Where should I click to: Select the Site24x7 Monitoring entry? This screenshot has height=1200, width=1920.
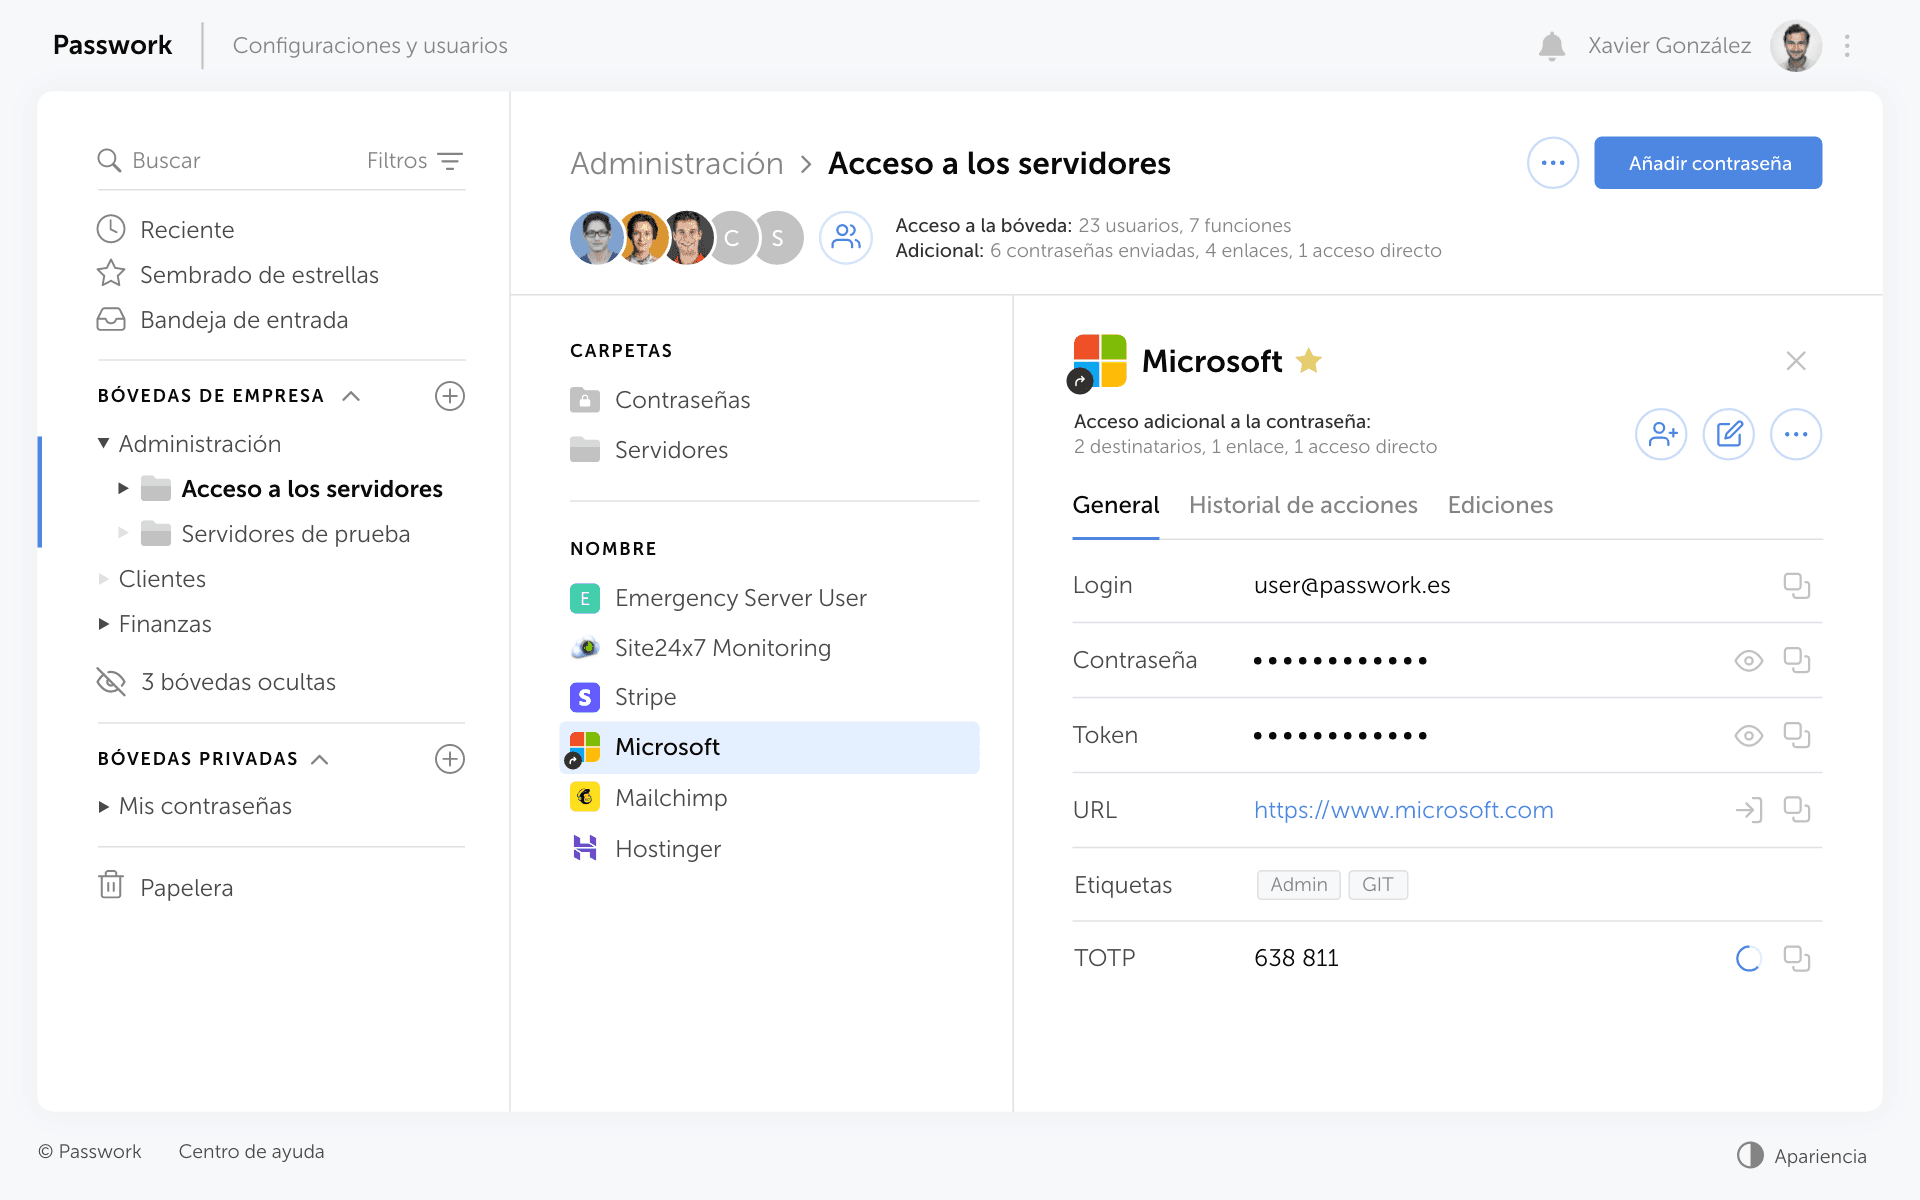point(769,648)
